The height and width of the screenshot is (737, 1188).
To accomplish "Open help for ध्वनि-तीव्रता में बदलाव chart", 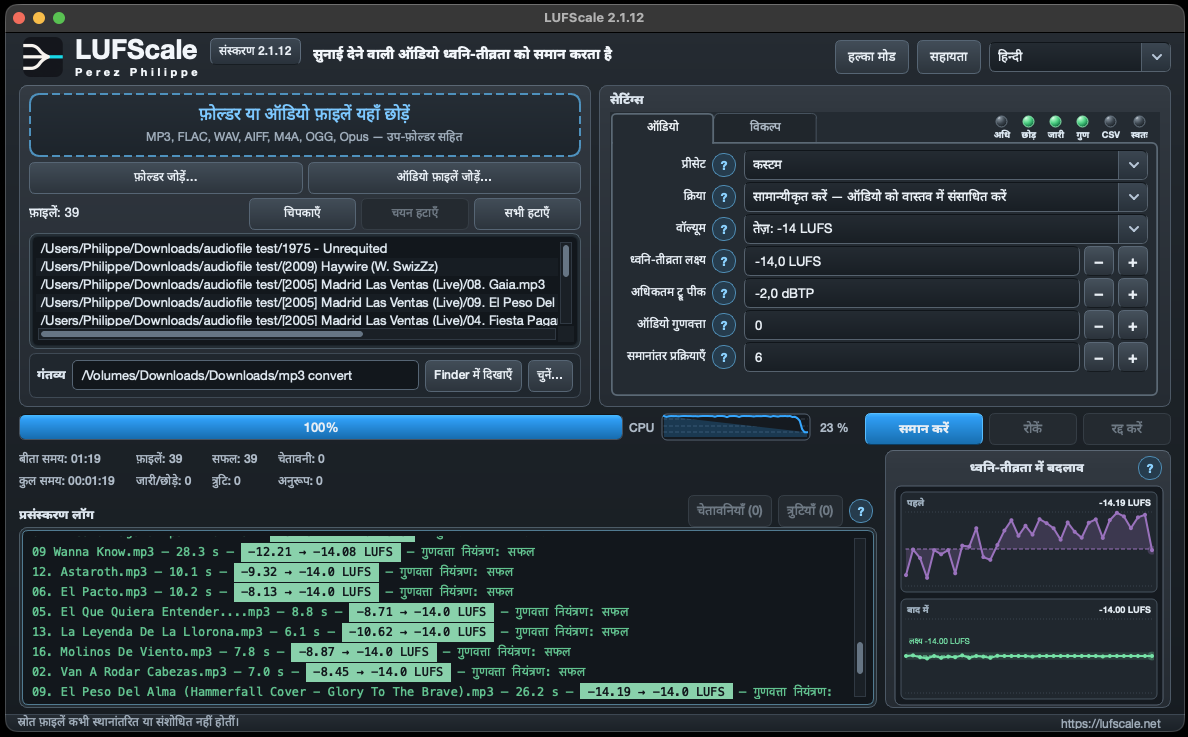I will [x=1149, y=468].
